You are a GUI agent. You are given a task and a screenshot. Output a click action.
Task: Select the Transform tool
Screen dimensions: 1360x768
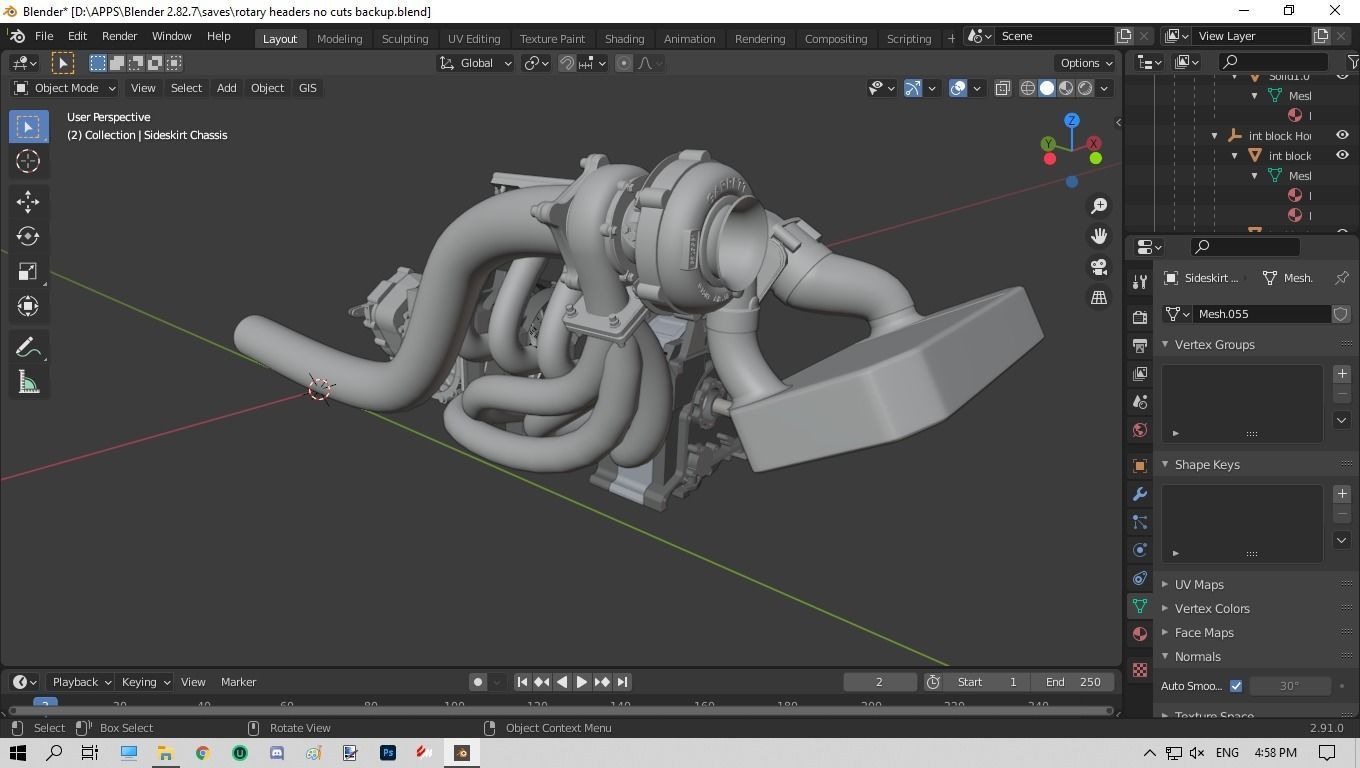(28, 306)
